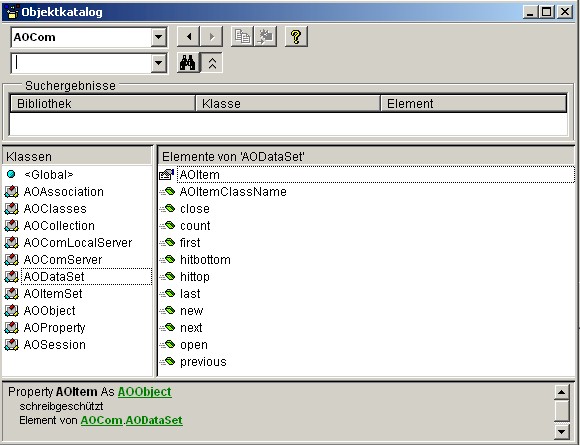Select the hitbottom element
The width and height of the screenshot is (580, 445).
tap(205, 260)
